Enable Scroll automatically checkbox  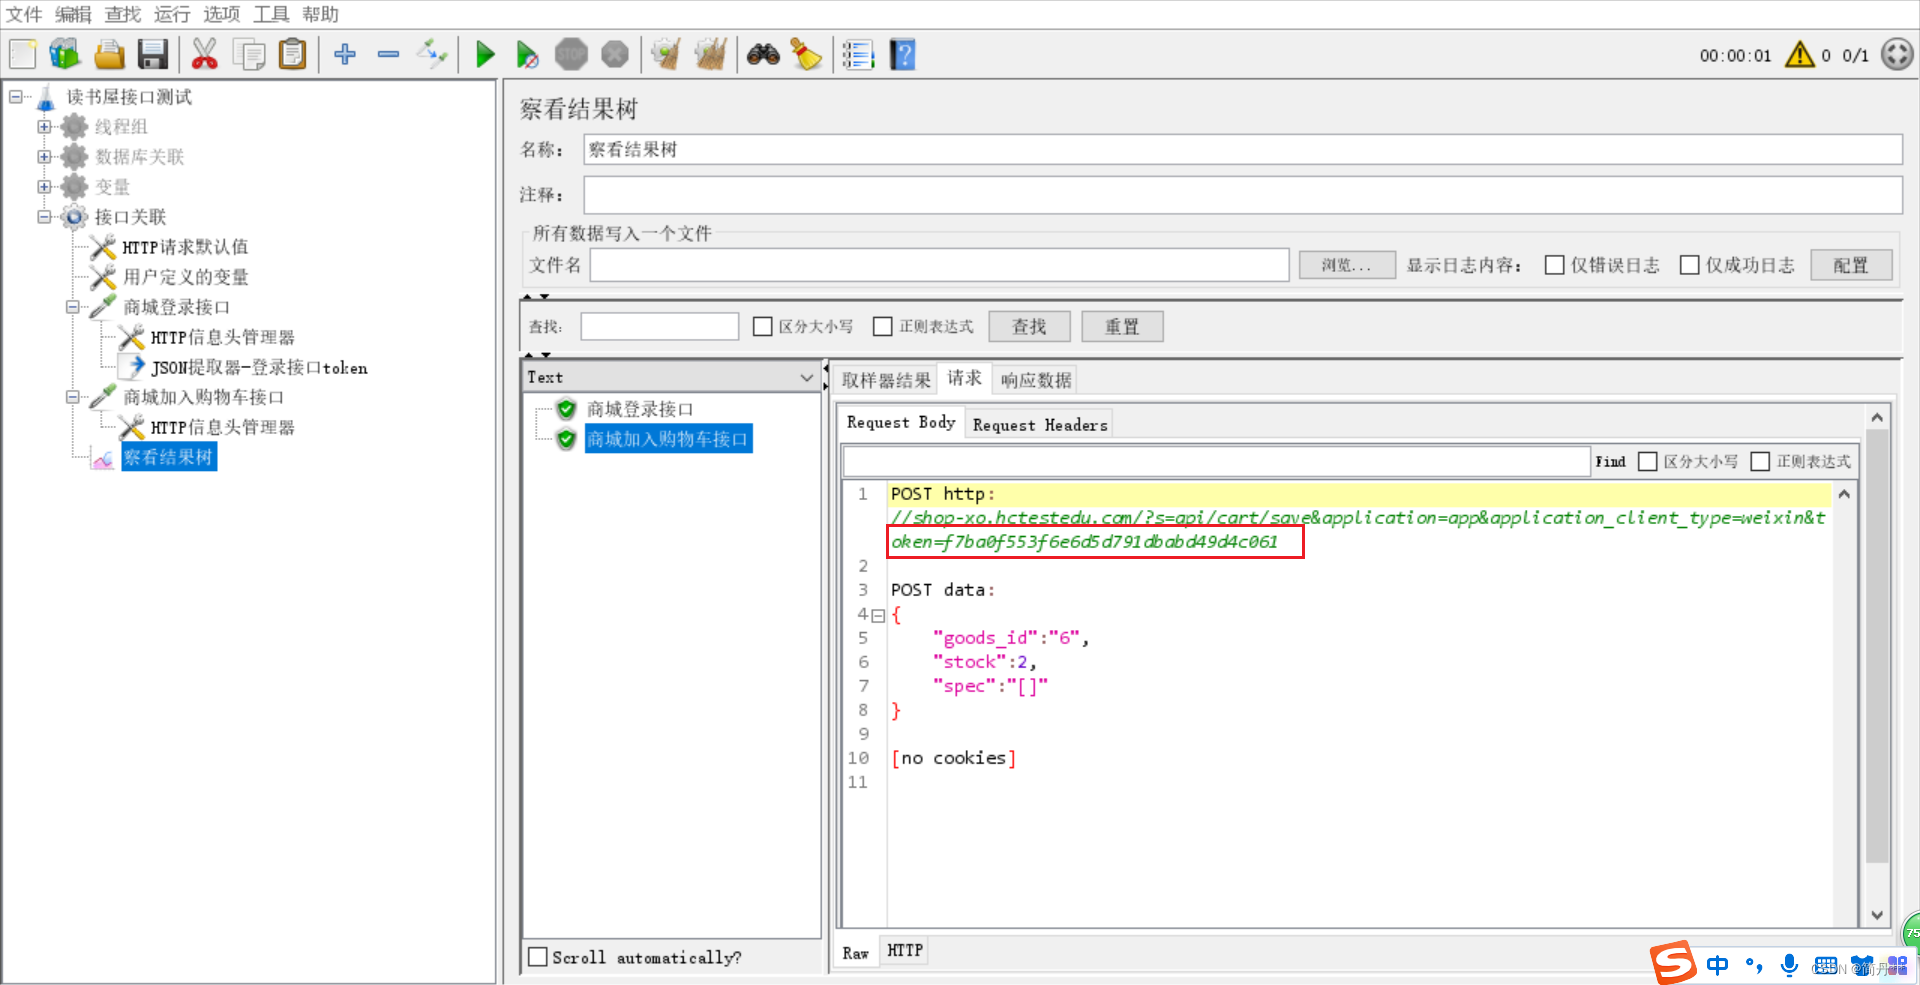(537, 957)
